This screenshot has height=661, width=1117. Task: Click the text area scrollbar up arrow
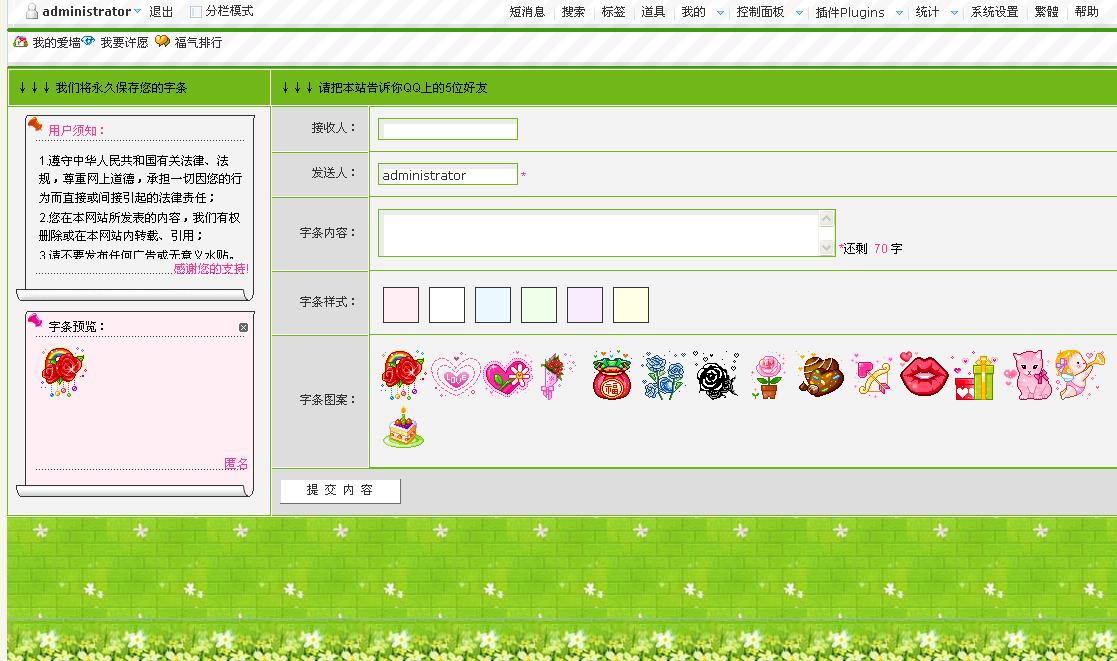(x=826, y=219)
